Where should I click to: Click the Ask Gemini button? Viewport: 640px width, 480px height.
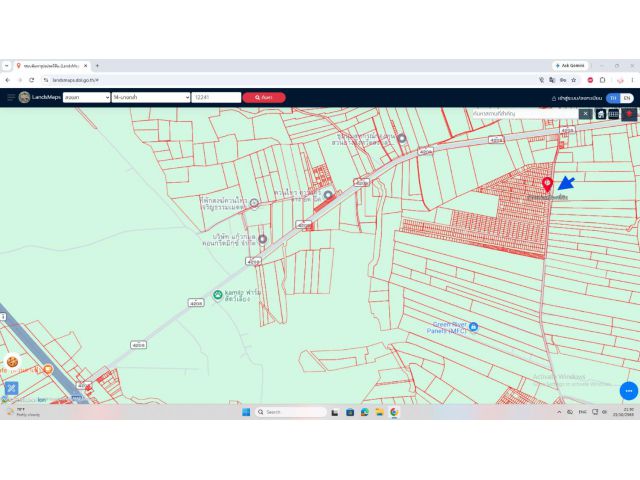click(570, 65)
